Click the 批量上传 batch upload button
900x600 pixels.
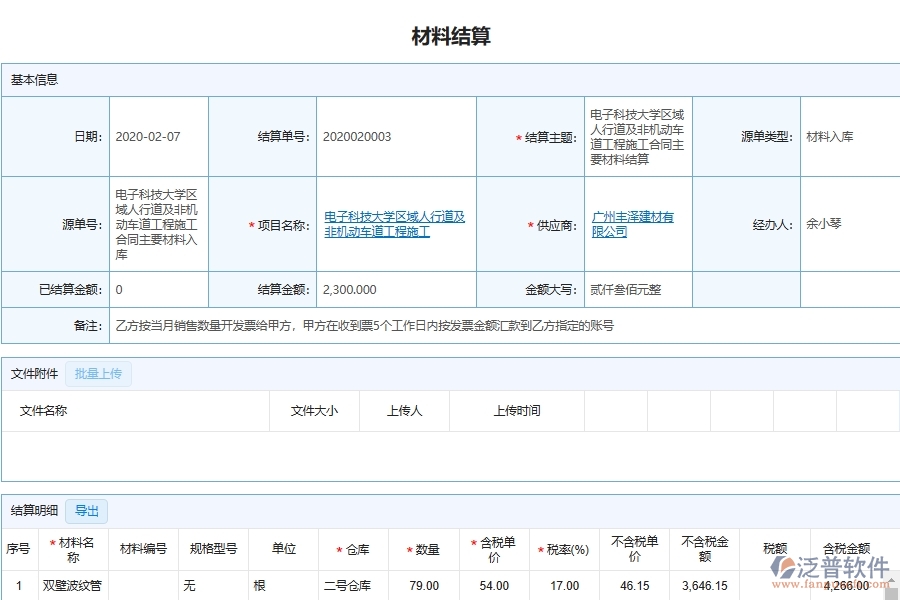coord(98,373)
